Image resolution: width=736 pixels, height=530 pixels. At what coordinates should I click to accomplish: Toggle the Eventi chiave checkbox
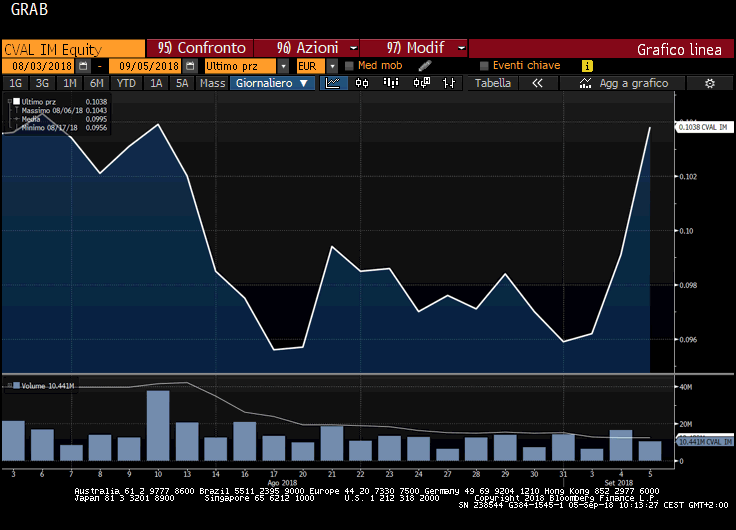point(484,65)
